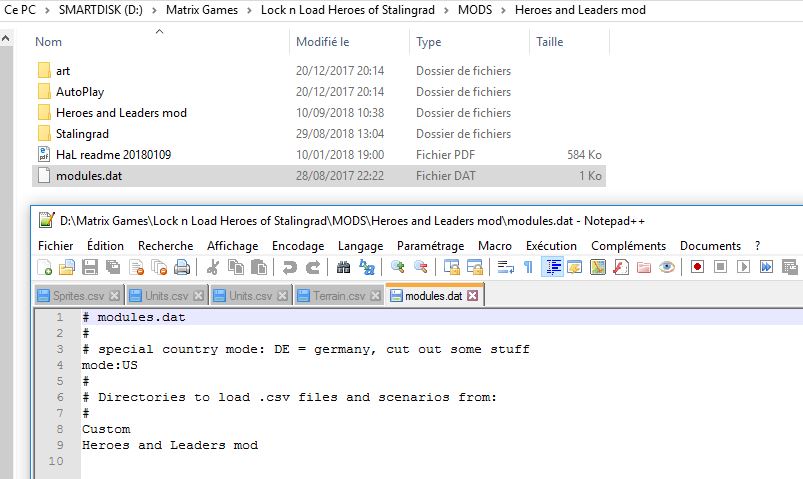Go to MODS in the address bar
Viewport: 803px width, 479px height.
point(475,10)
